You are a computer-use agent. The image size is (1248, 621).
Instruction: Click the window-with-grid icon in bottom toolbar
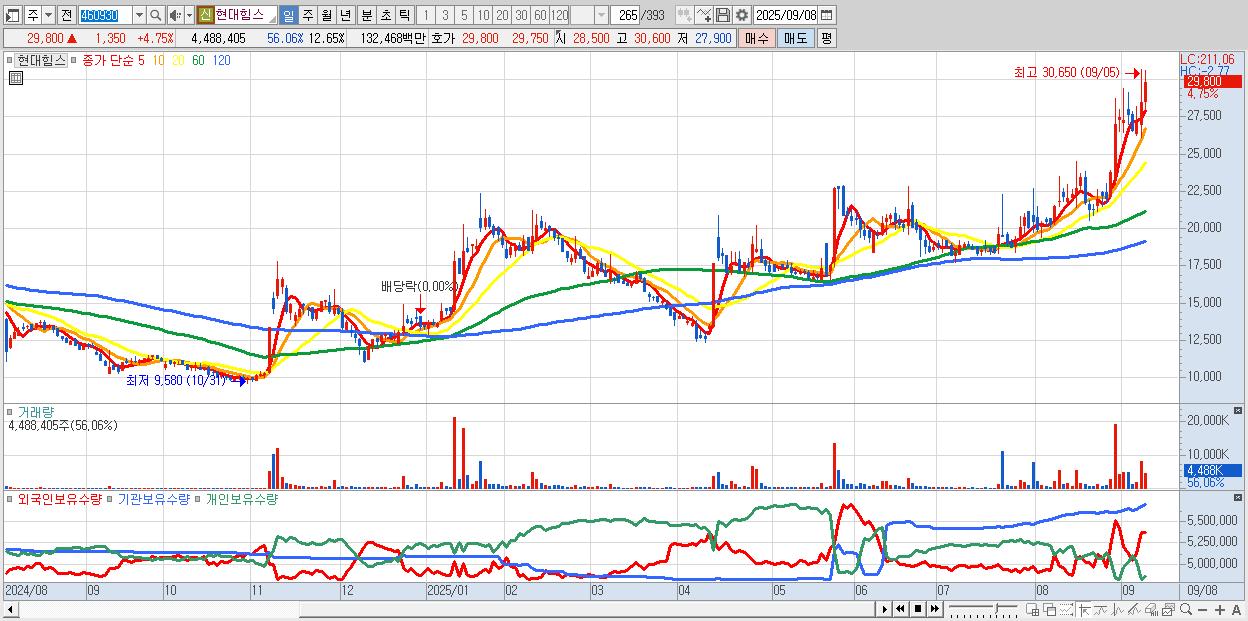point(1033,609)
